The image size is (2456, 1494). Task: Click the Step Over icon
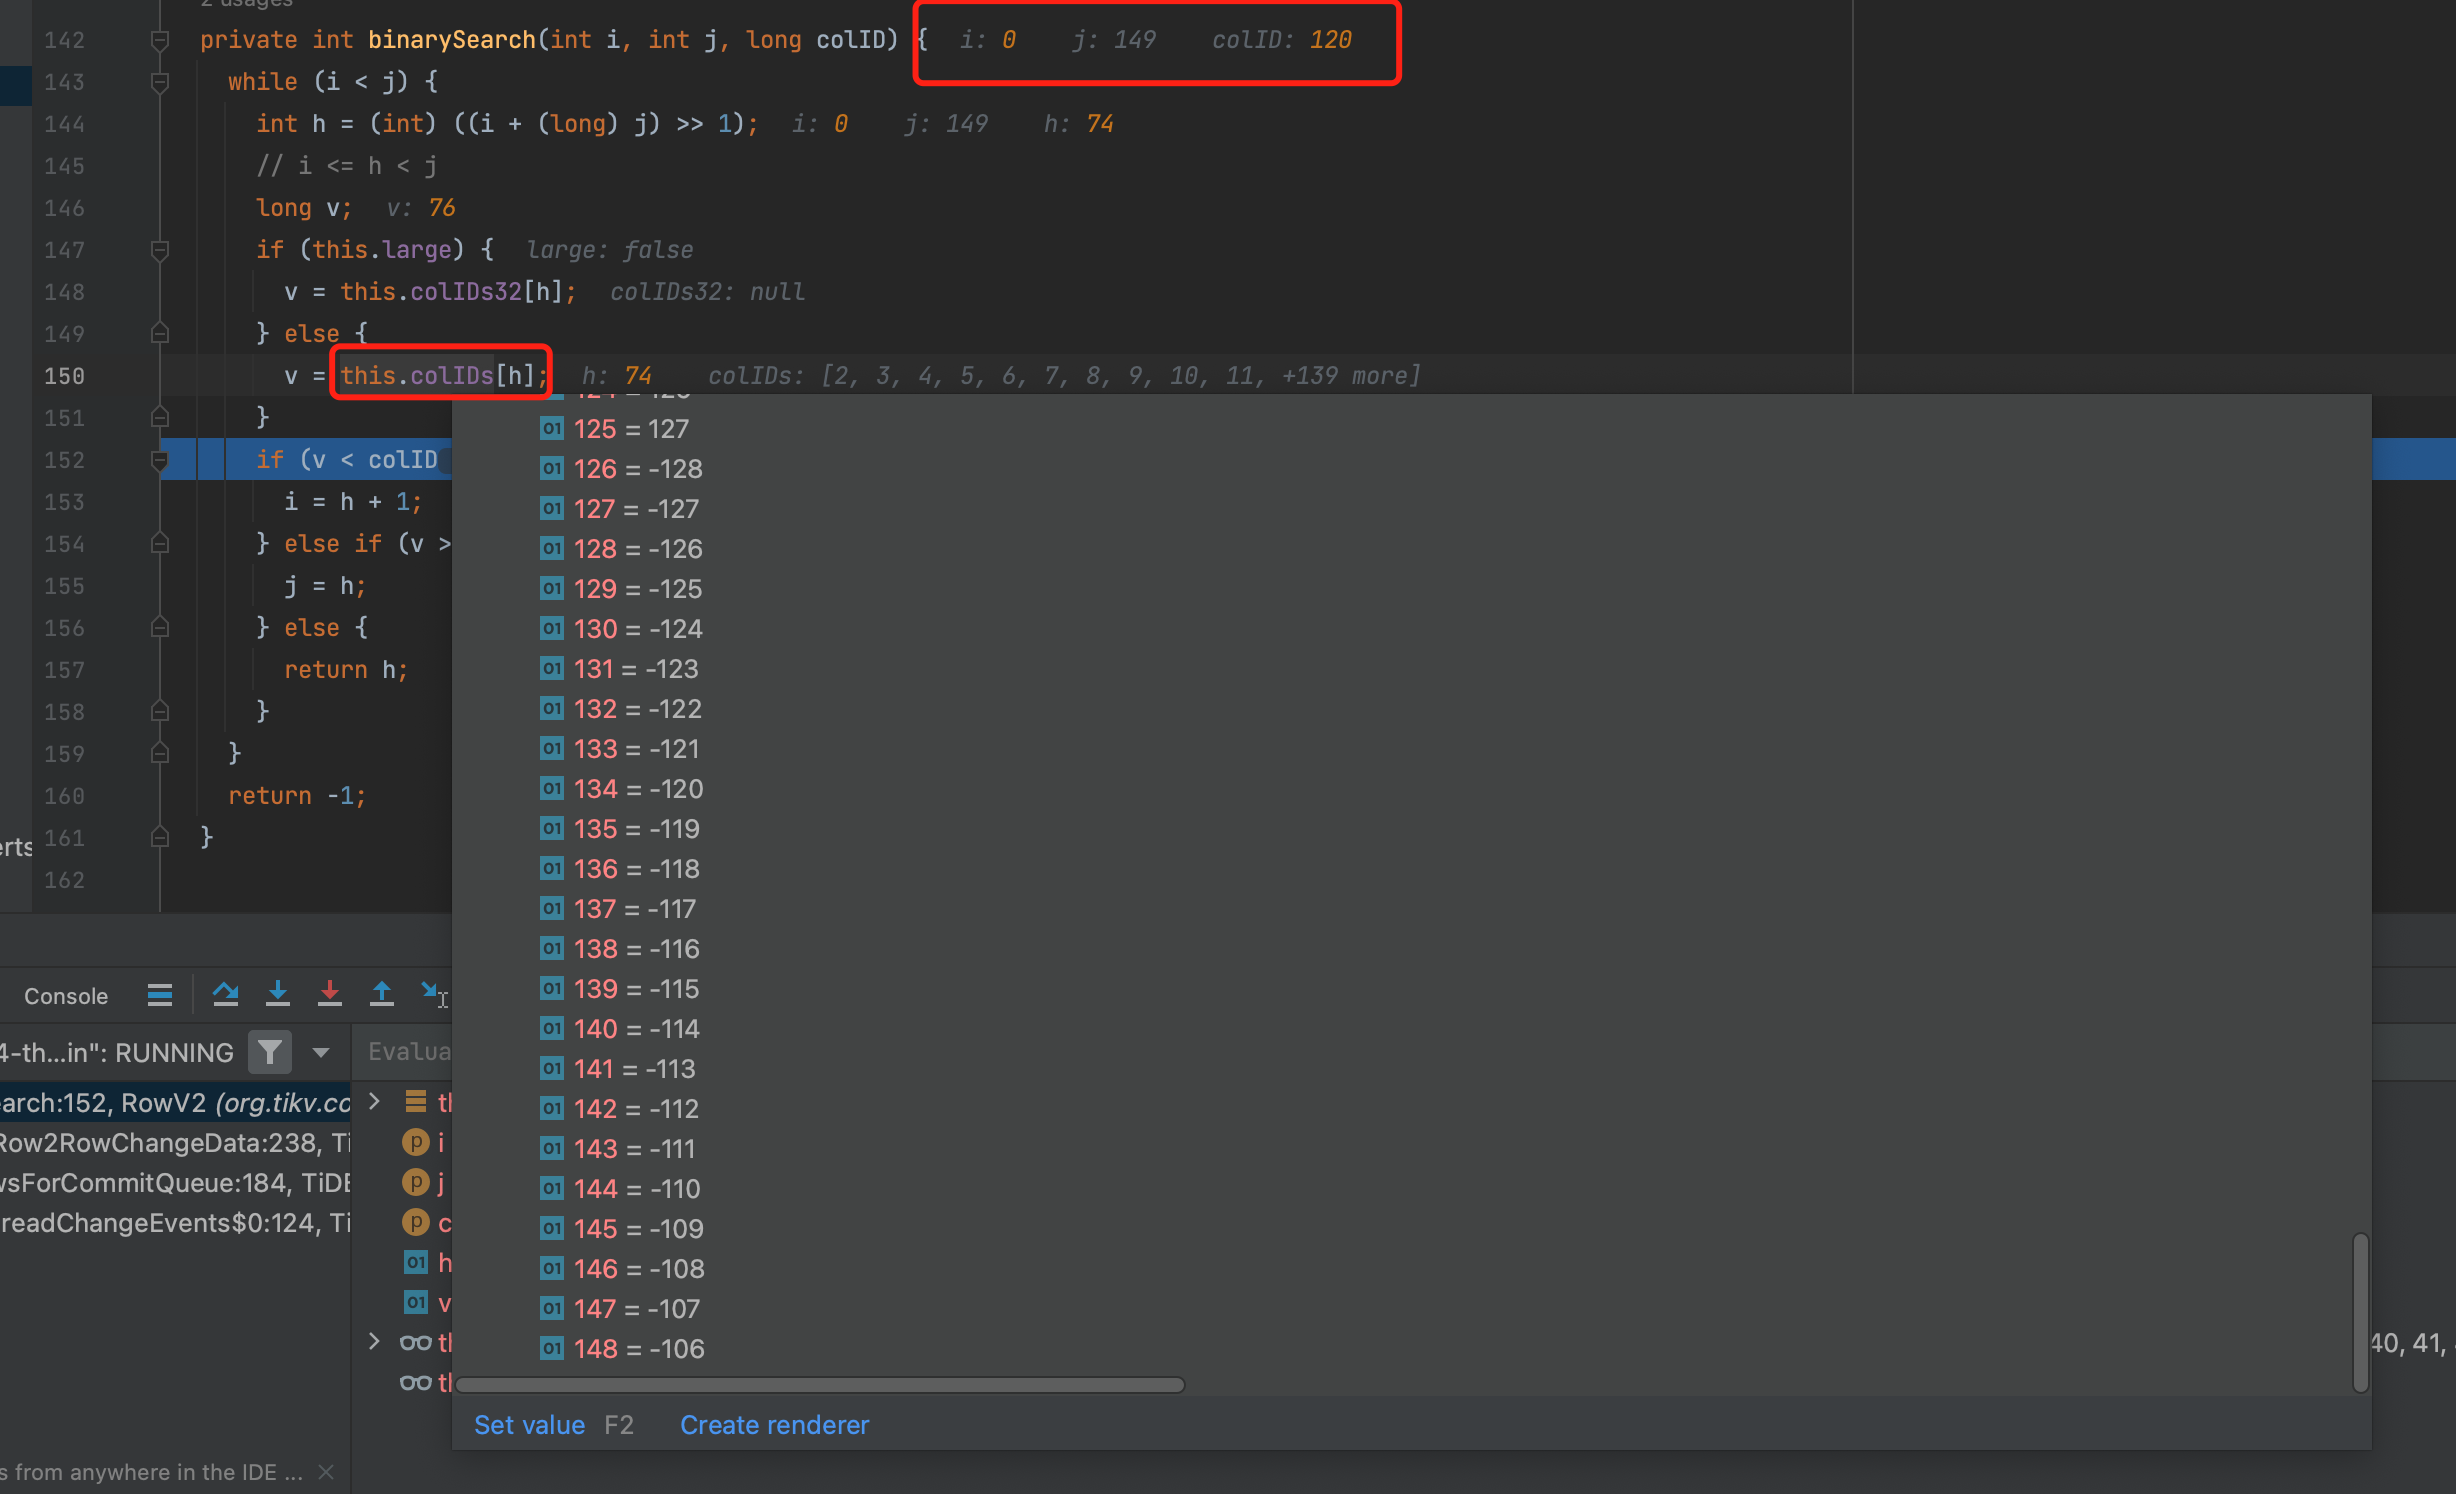click(x=226, y=995)
